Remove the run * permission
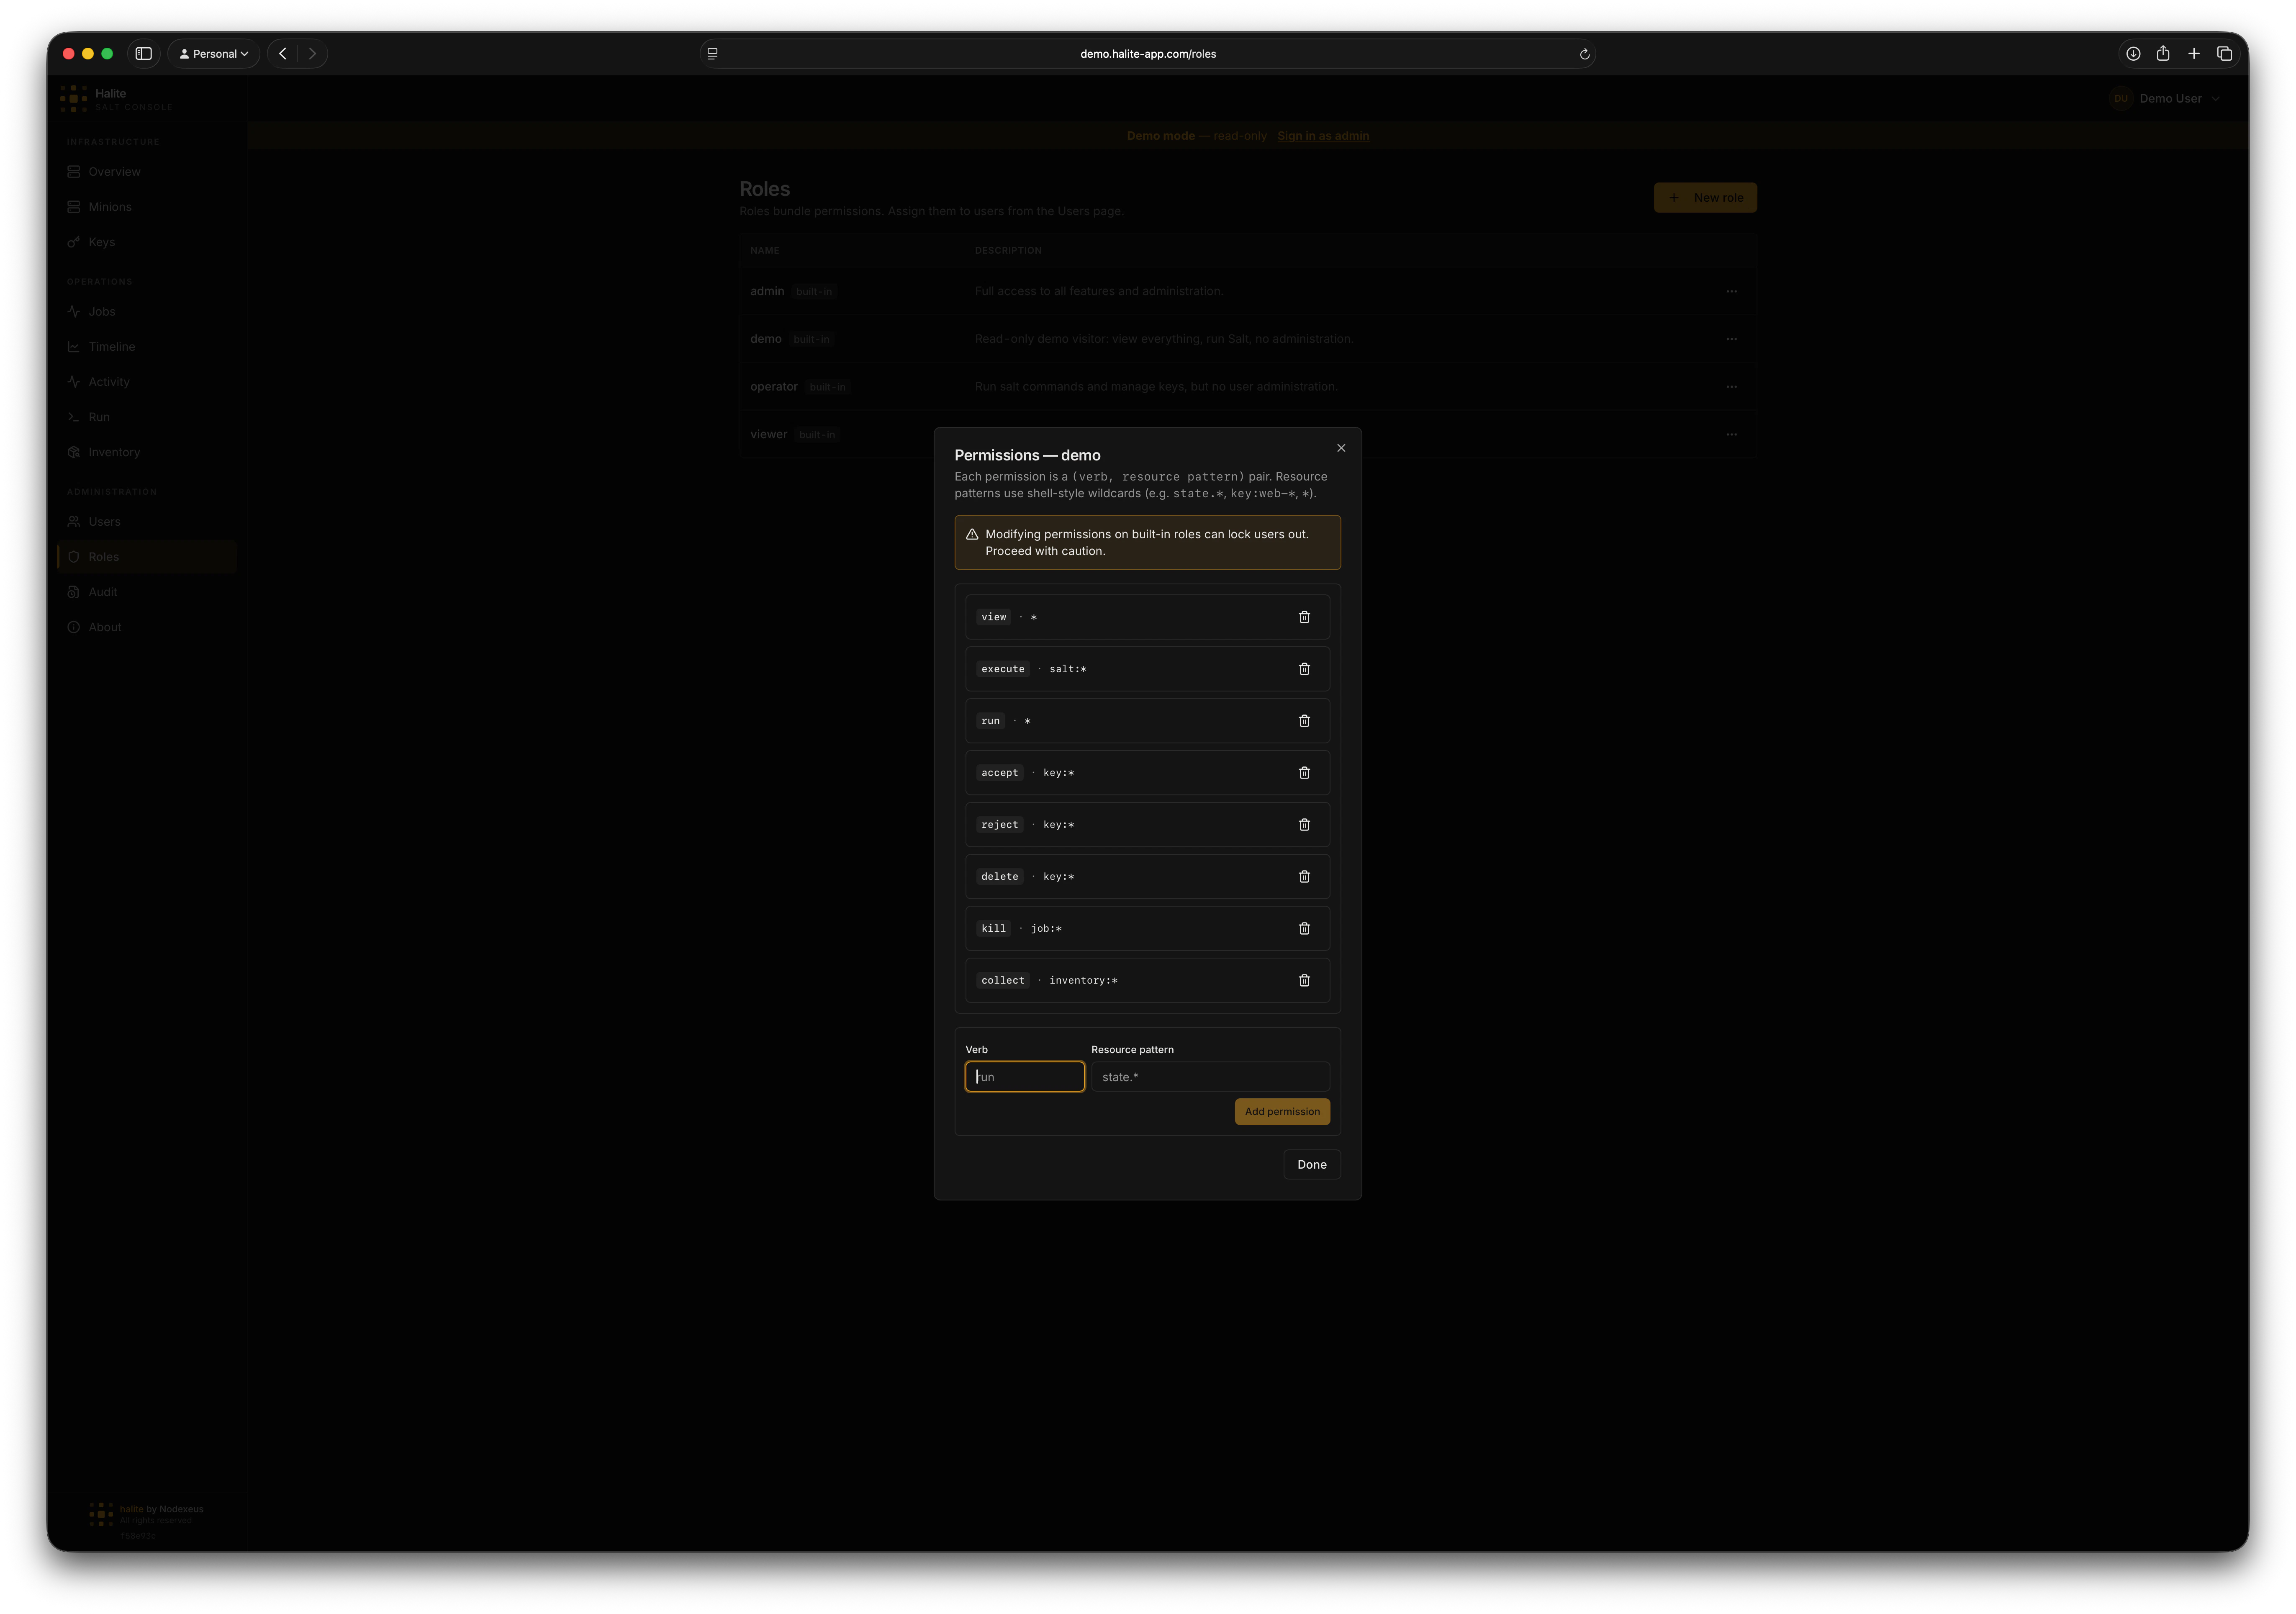The height and width of the screenshot is (1614, 2296). click(1304, 721)
